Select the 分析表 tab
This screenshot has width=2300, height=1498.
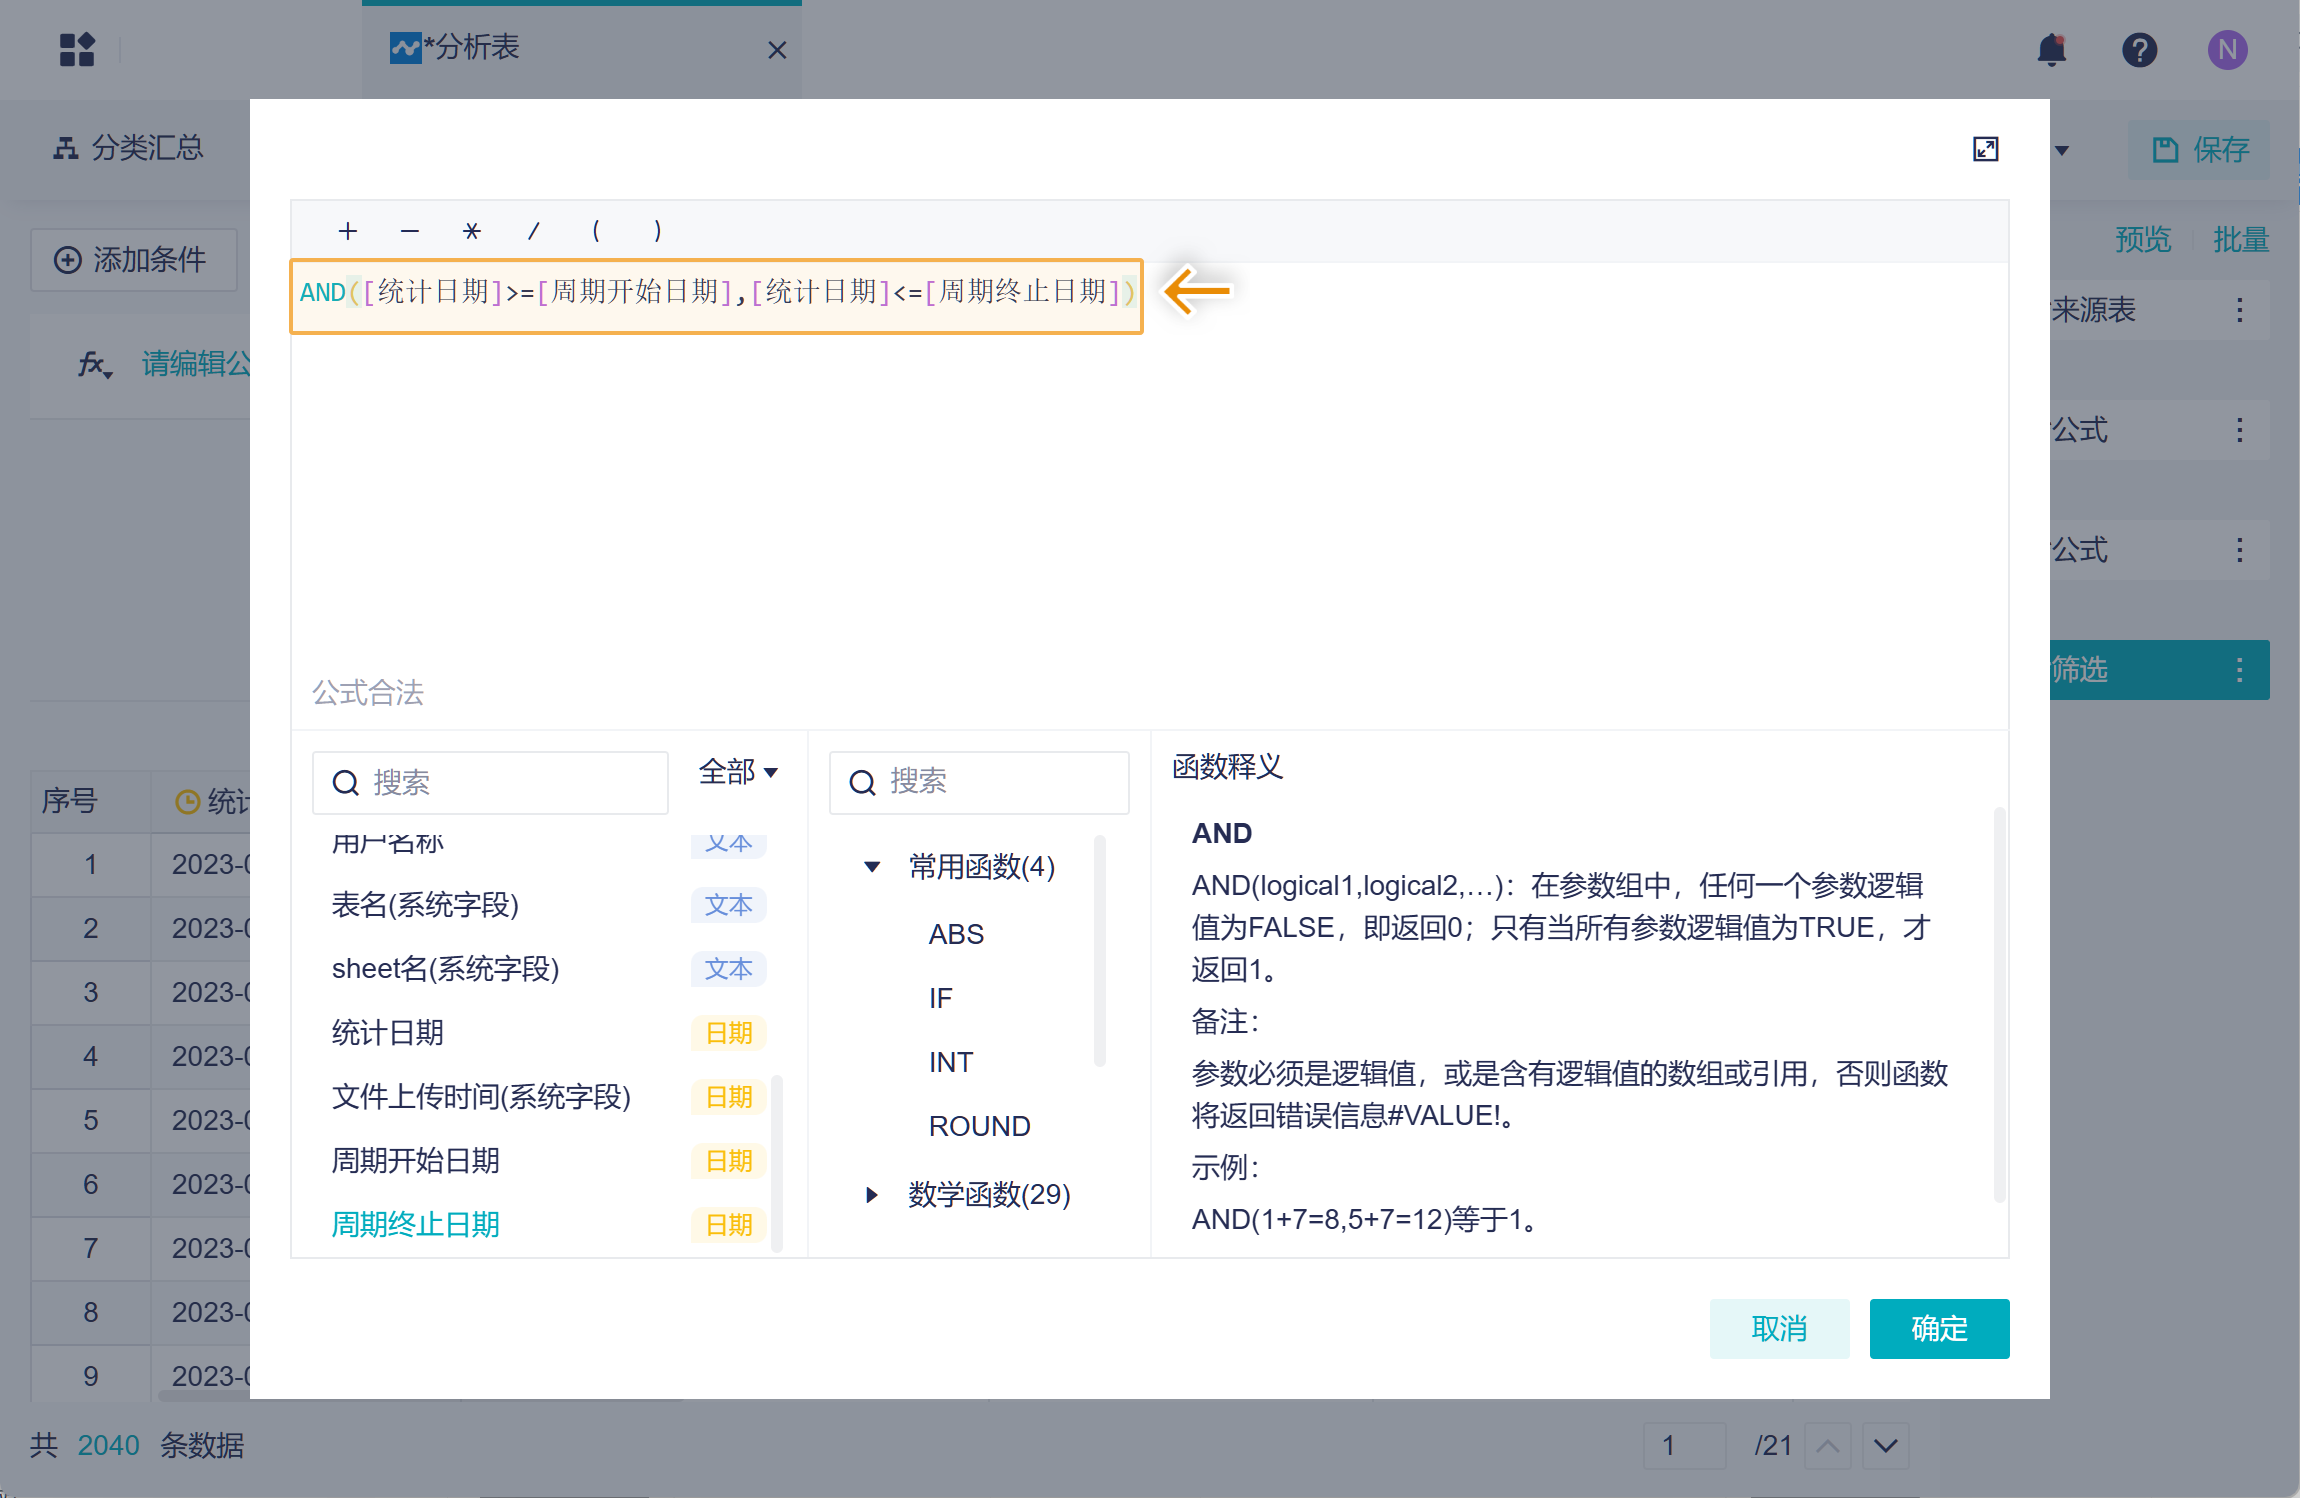pyautogui.click(x=470, y=48)
